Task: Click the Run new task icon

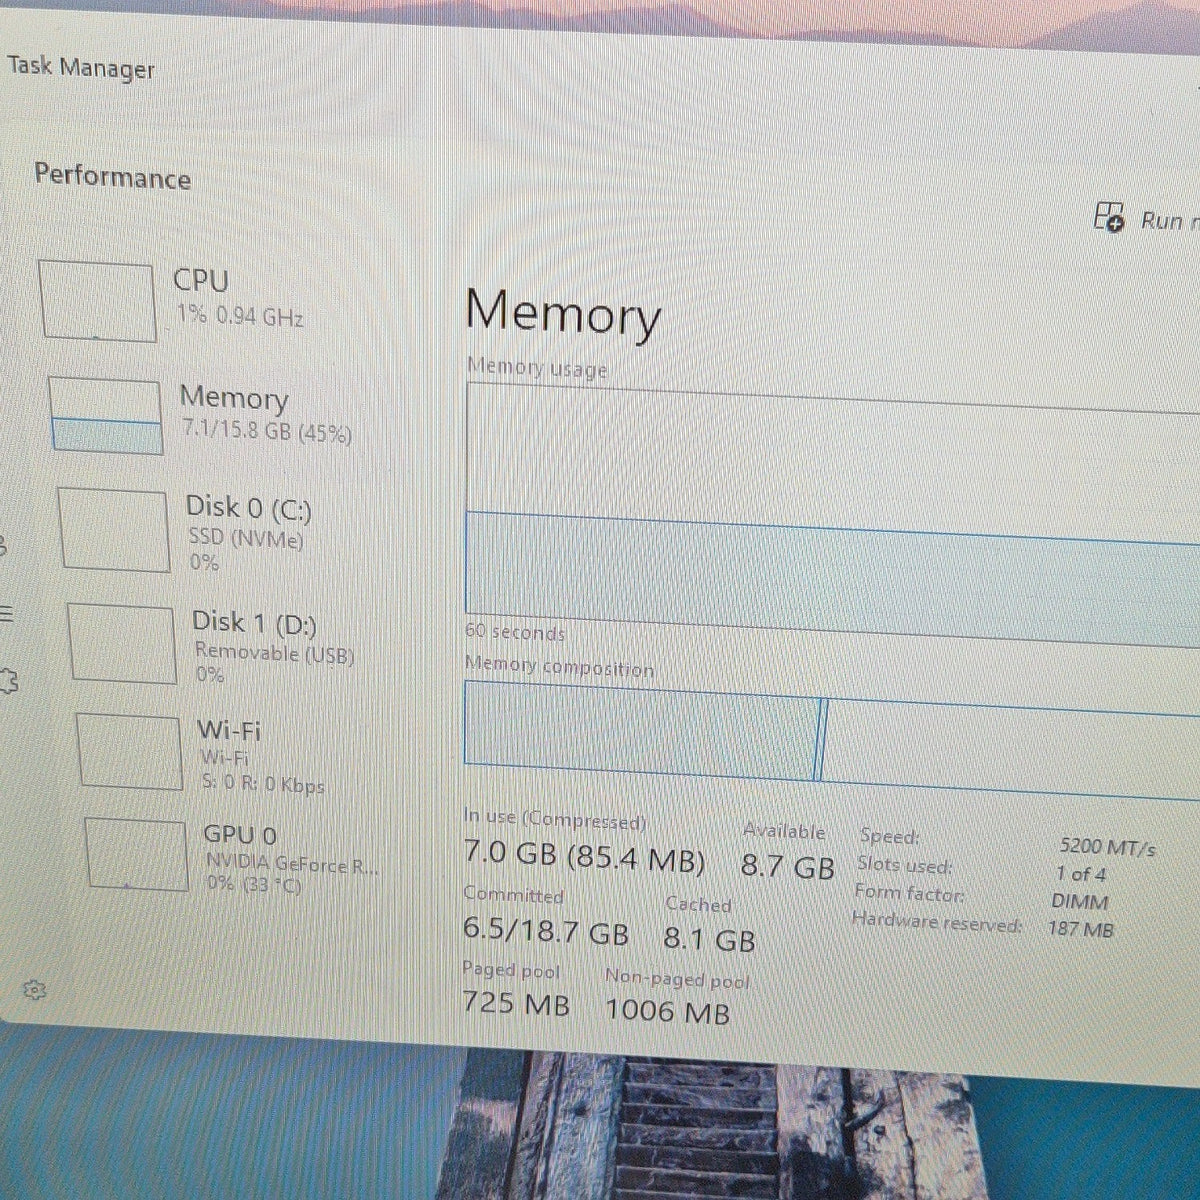Action: pyautogui.click(x=1110, y=217)
